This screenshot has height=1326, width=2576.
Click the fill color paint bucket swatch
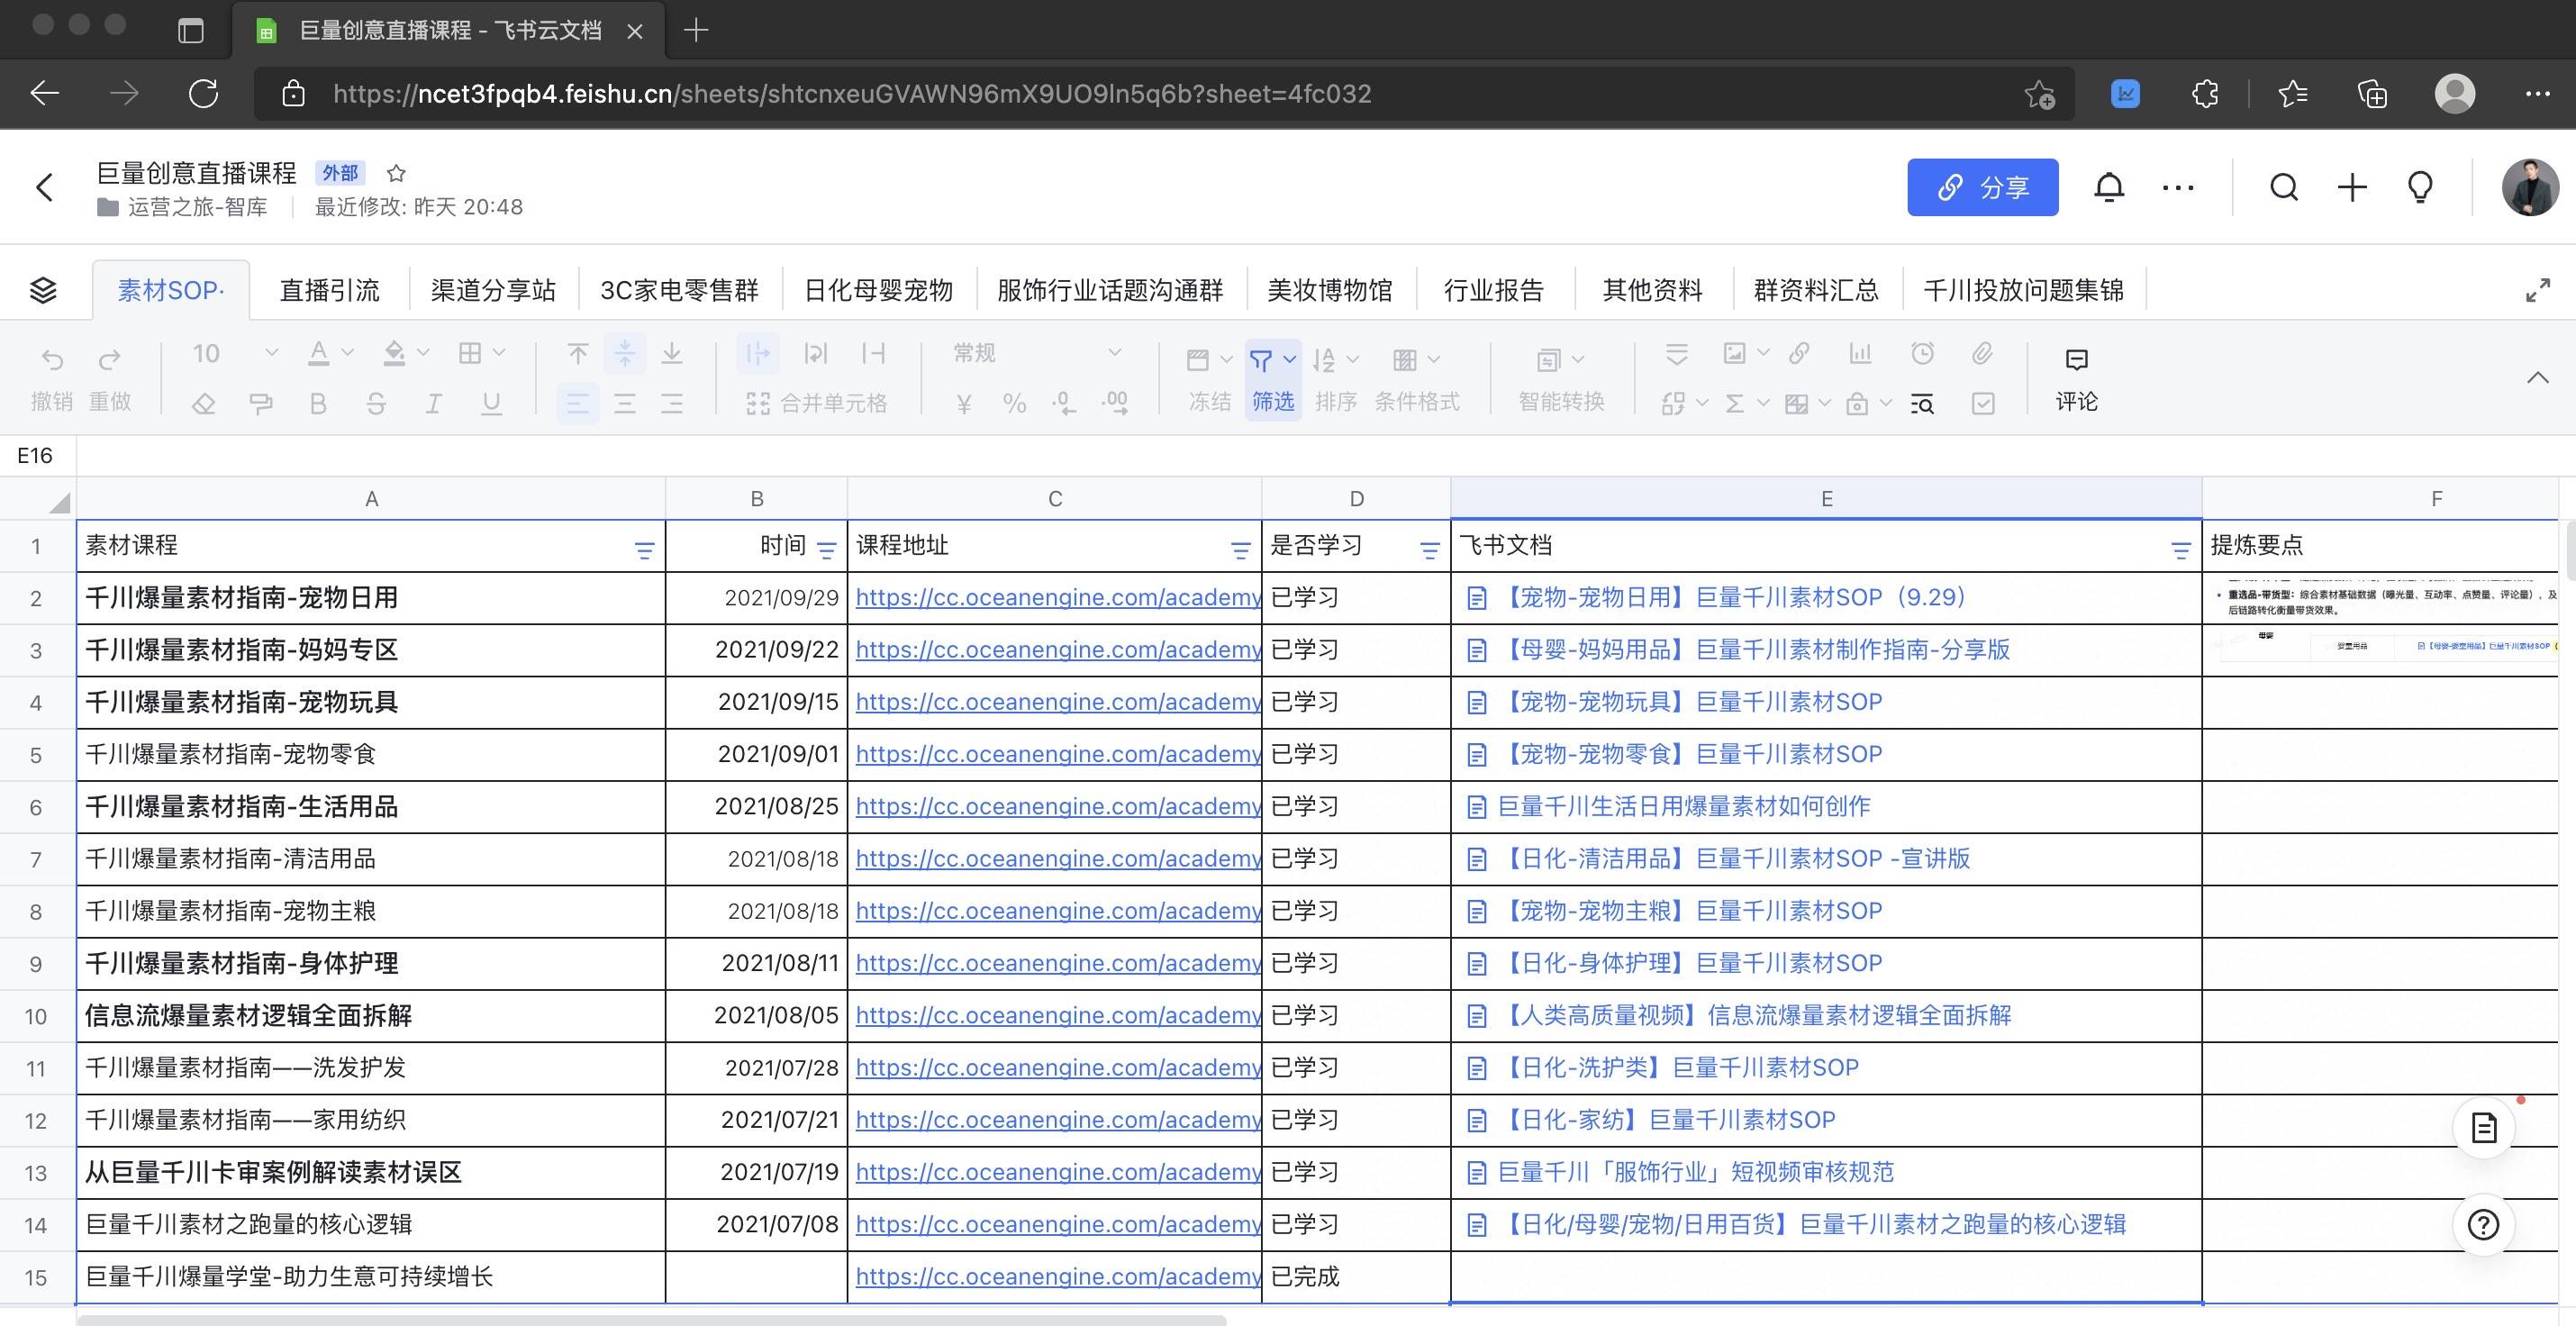(394, 353)
